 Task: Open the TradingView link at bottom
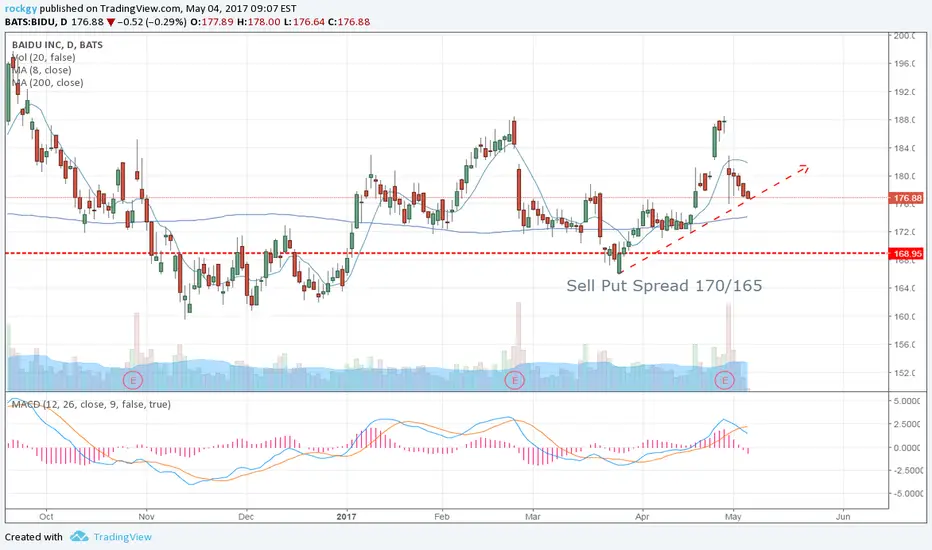pos(122,537)
